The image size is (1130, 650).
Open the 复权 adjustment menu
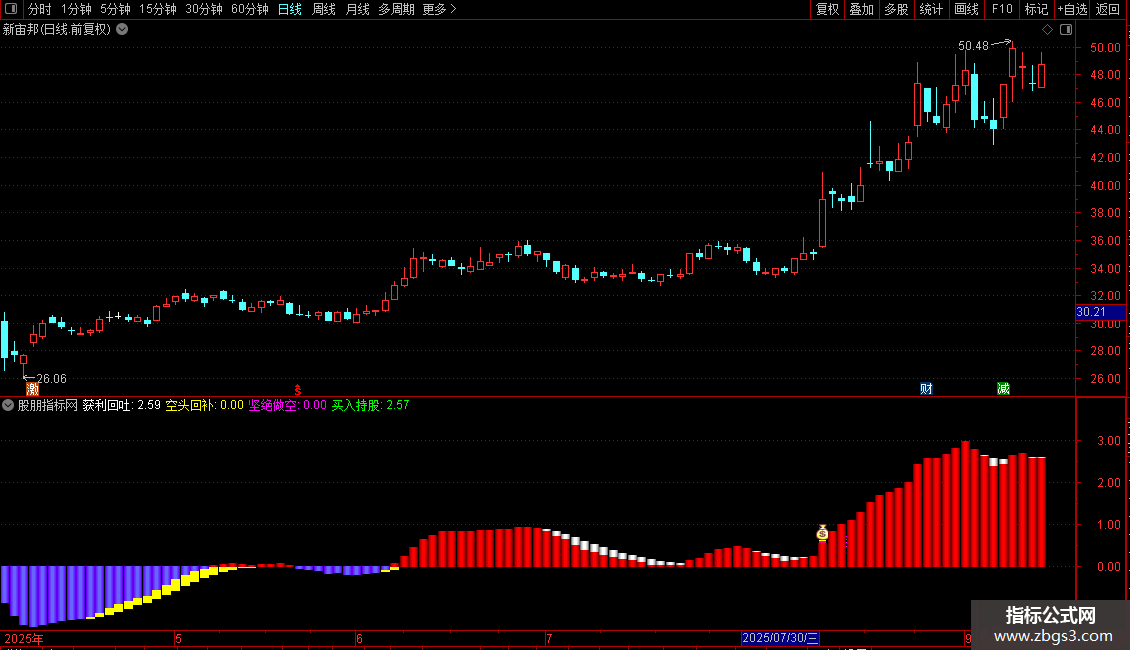tap(827, 9)
